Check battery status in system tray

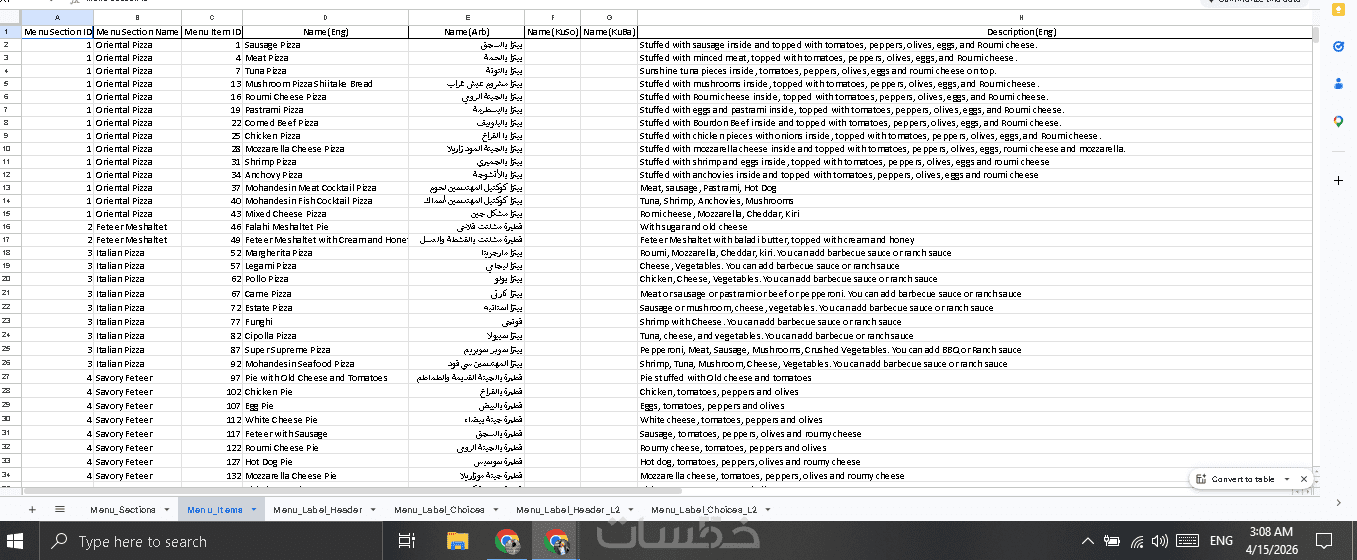pyautogui.click(x=1113, y=541)
